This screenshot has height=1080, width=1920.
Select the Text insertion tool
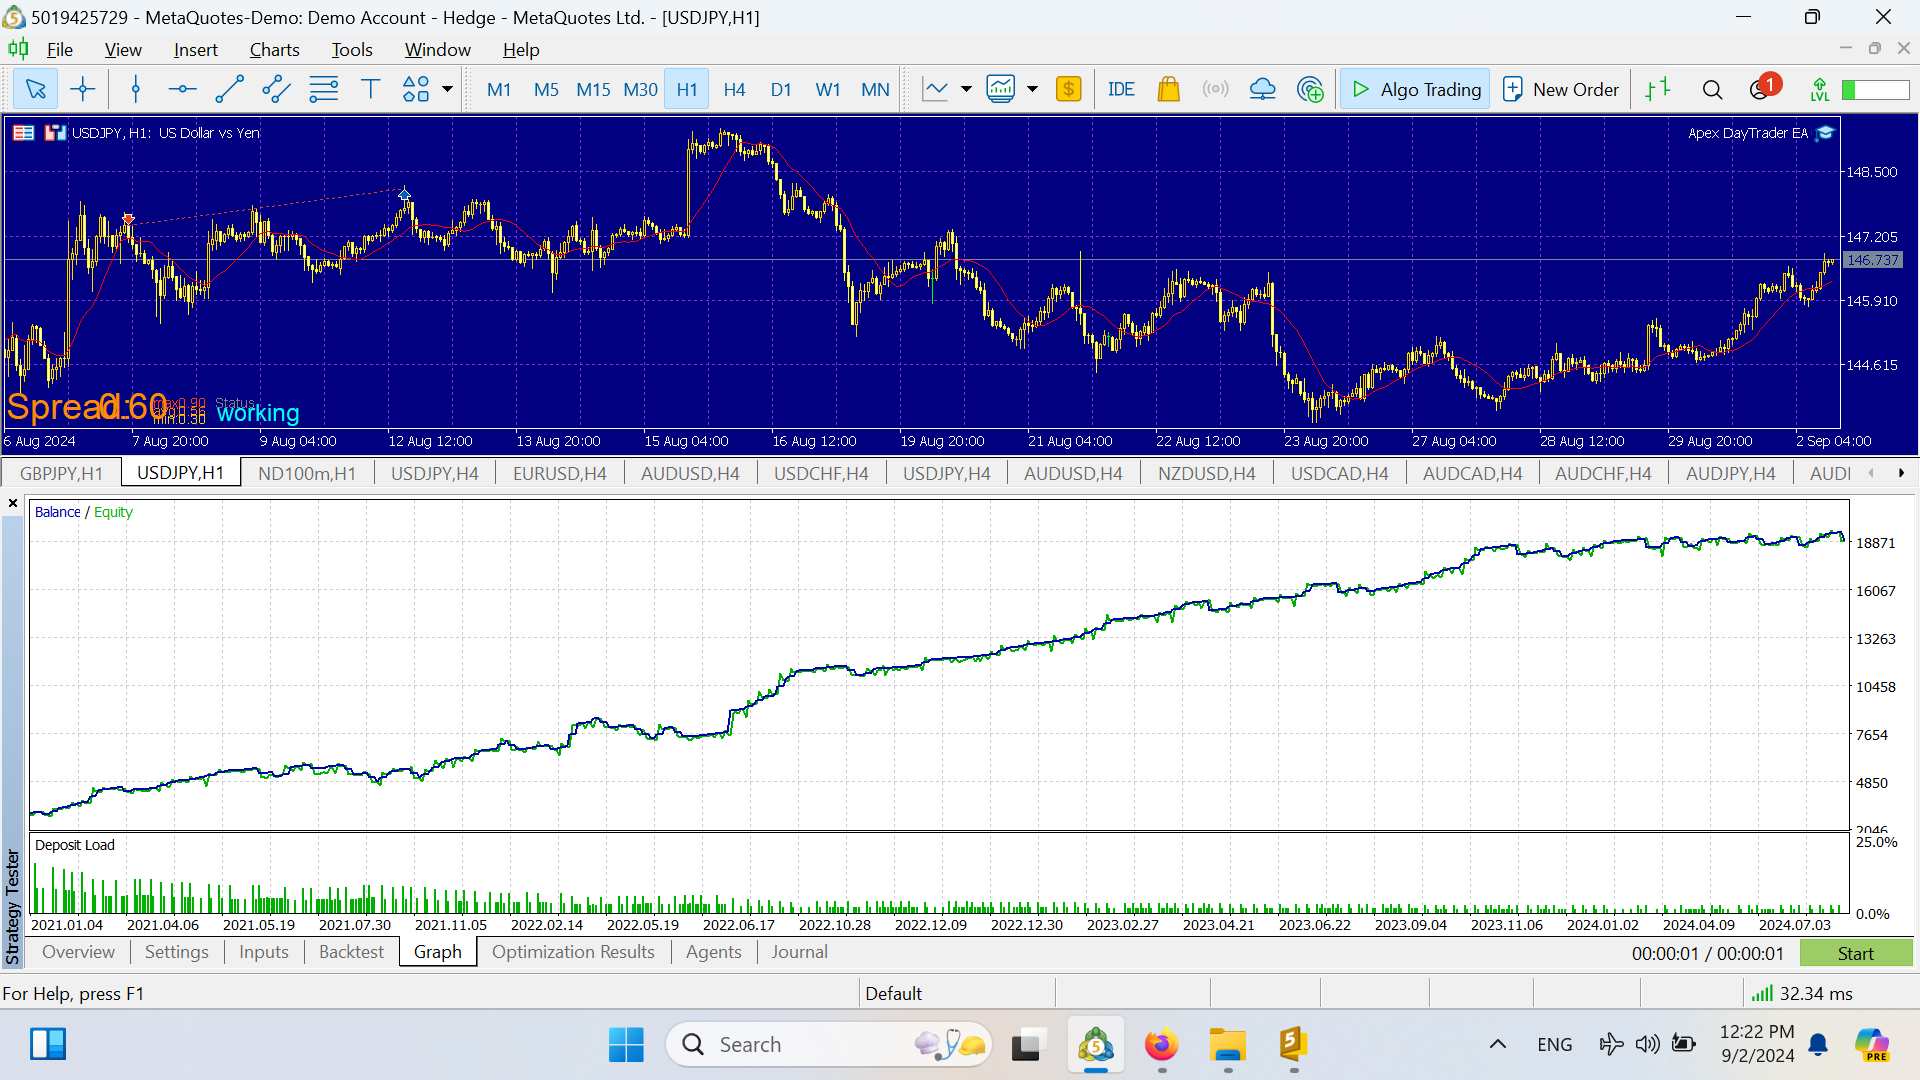pyautogui.click(x=371, y=89)
